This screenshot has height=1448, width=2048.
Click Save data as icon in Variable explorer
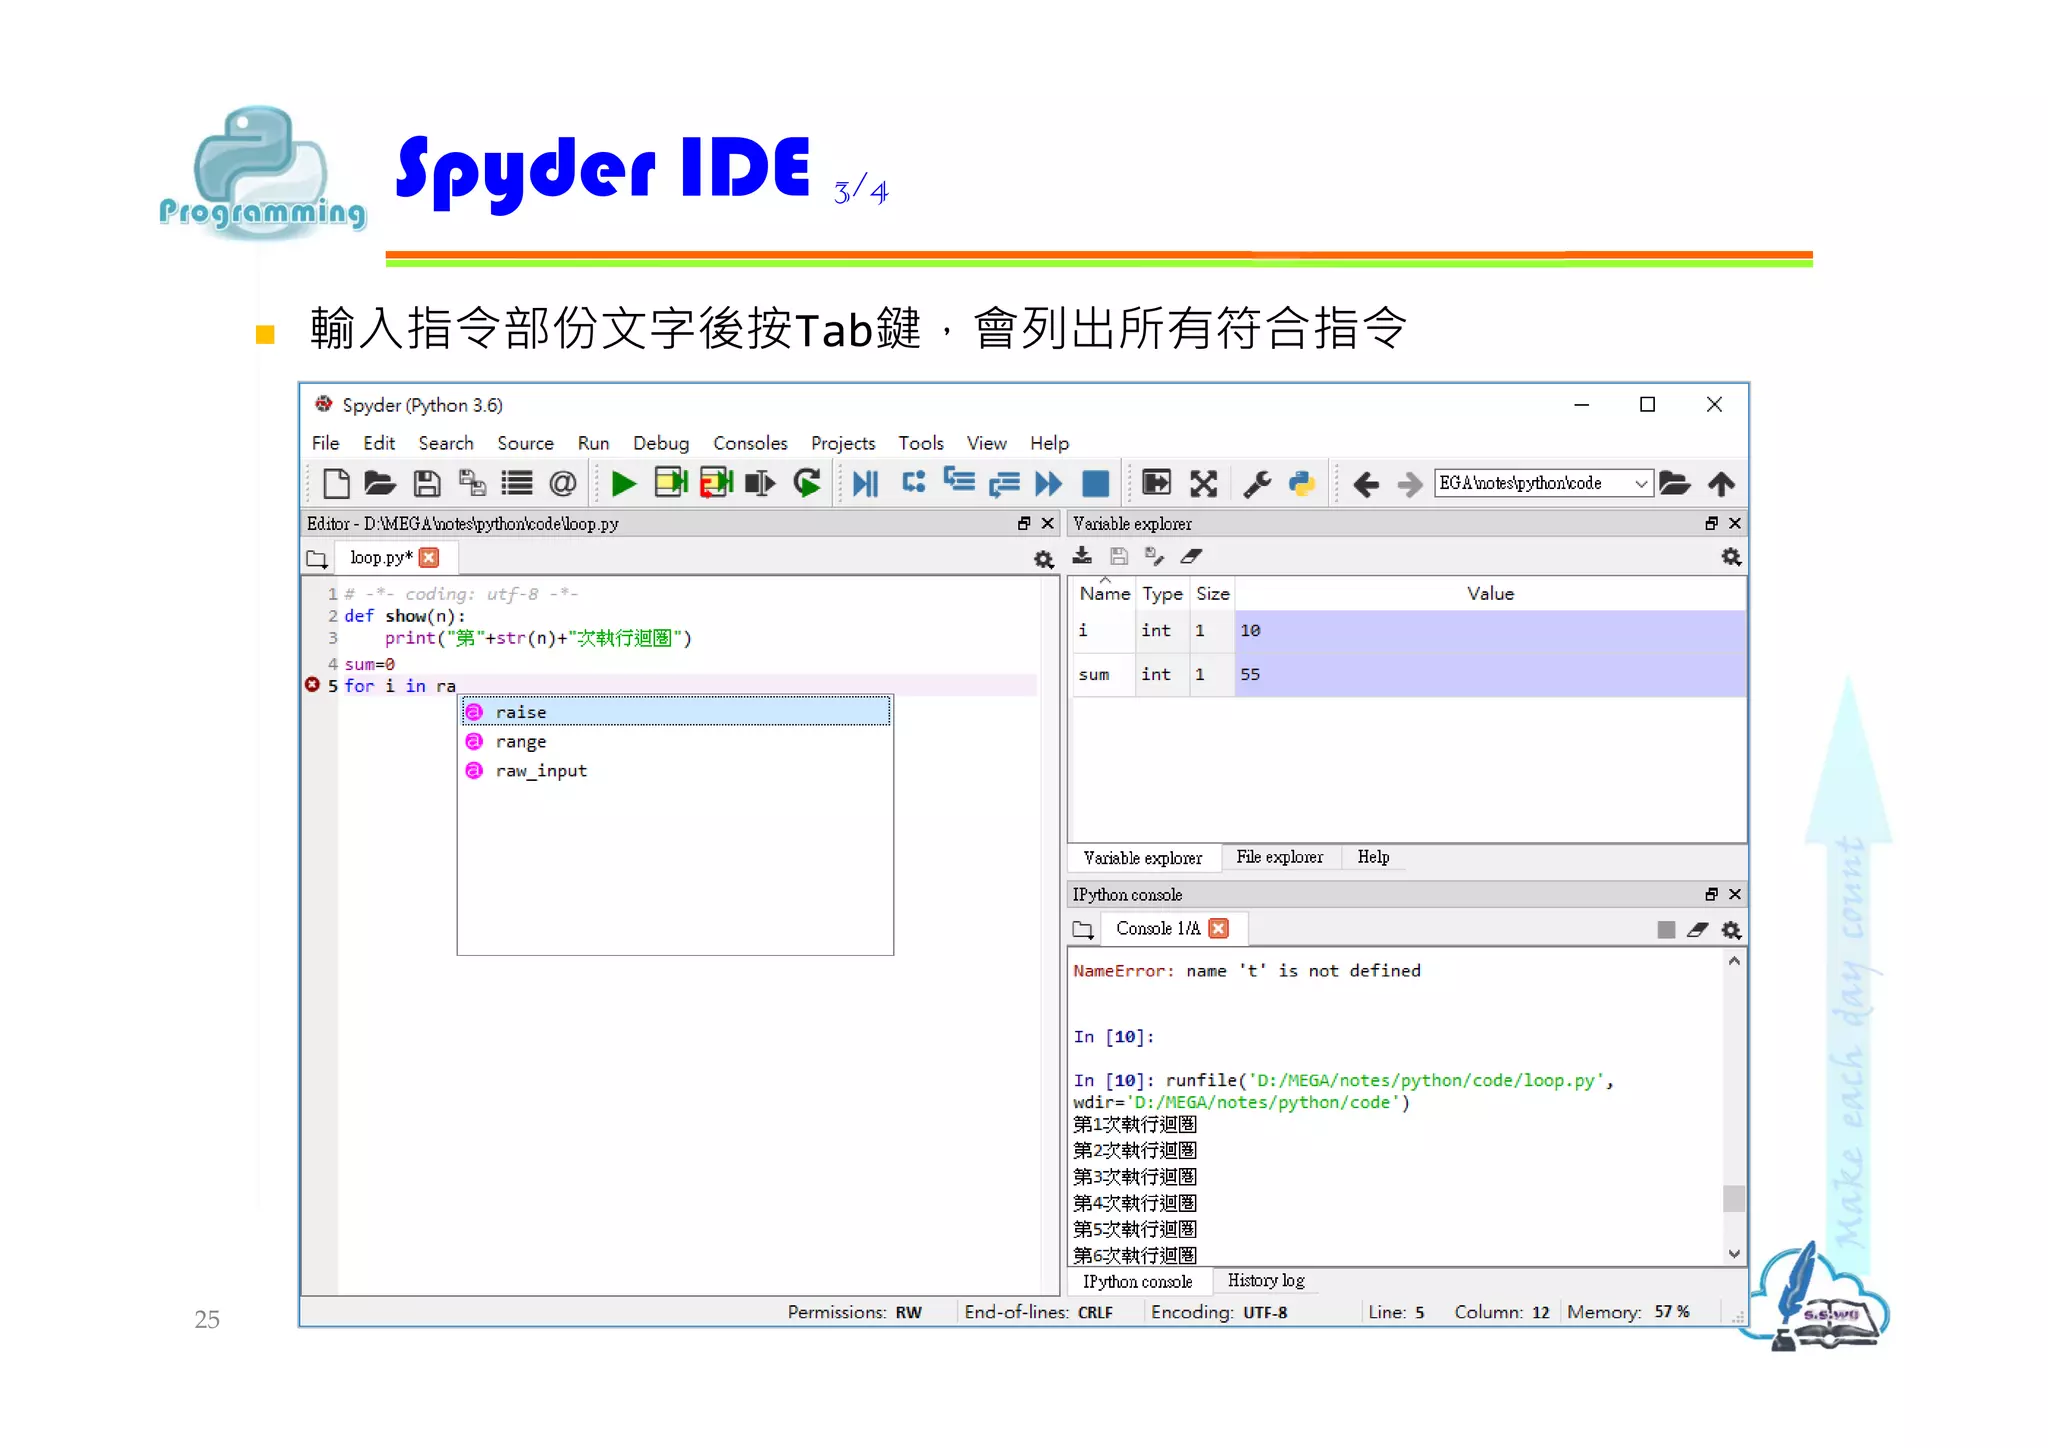point(1155,556)
